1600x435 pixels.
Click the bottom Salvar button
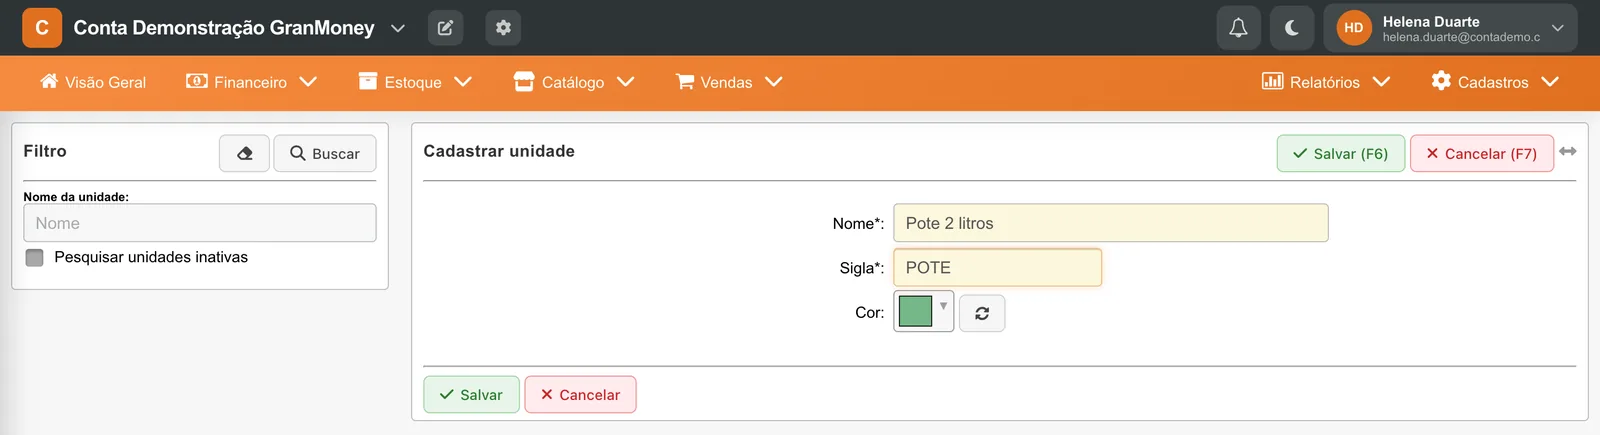(471, 394)
